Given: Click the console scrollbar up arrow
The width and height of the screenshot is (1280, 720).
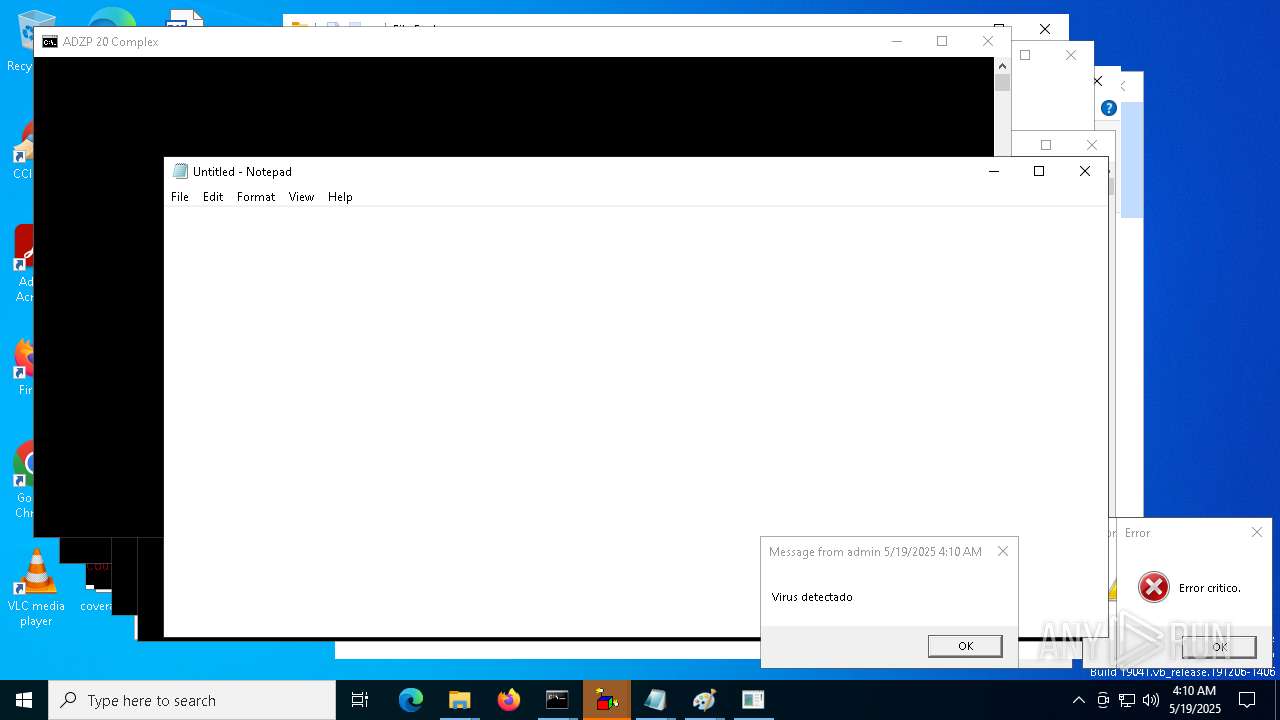Looking at the screenshot, I should 1002,65.
